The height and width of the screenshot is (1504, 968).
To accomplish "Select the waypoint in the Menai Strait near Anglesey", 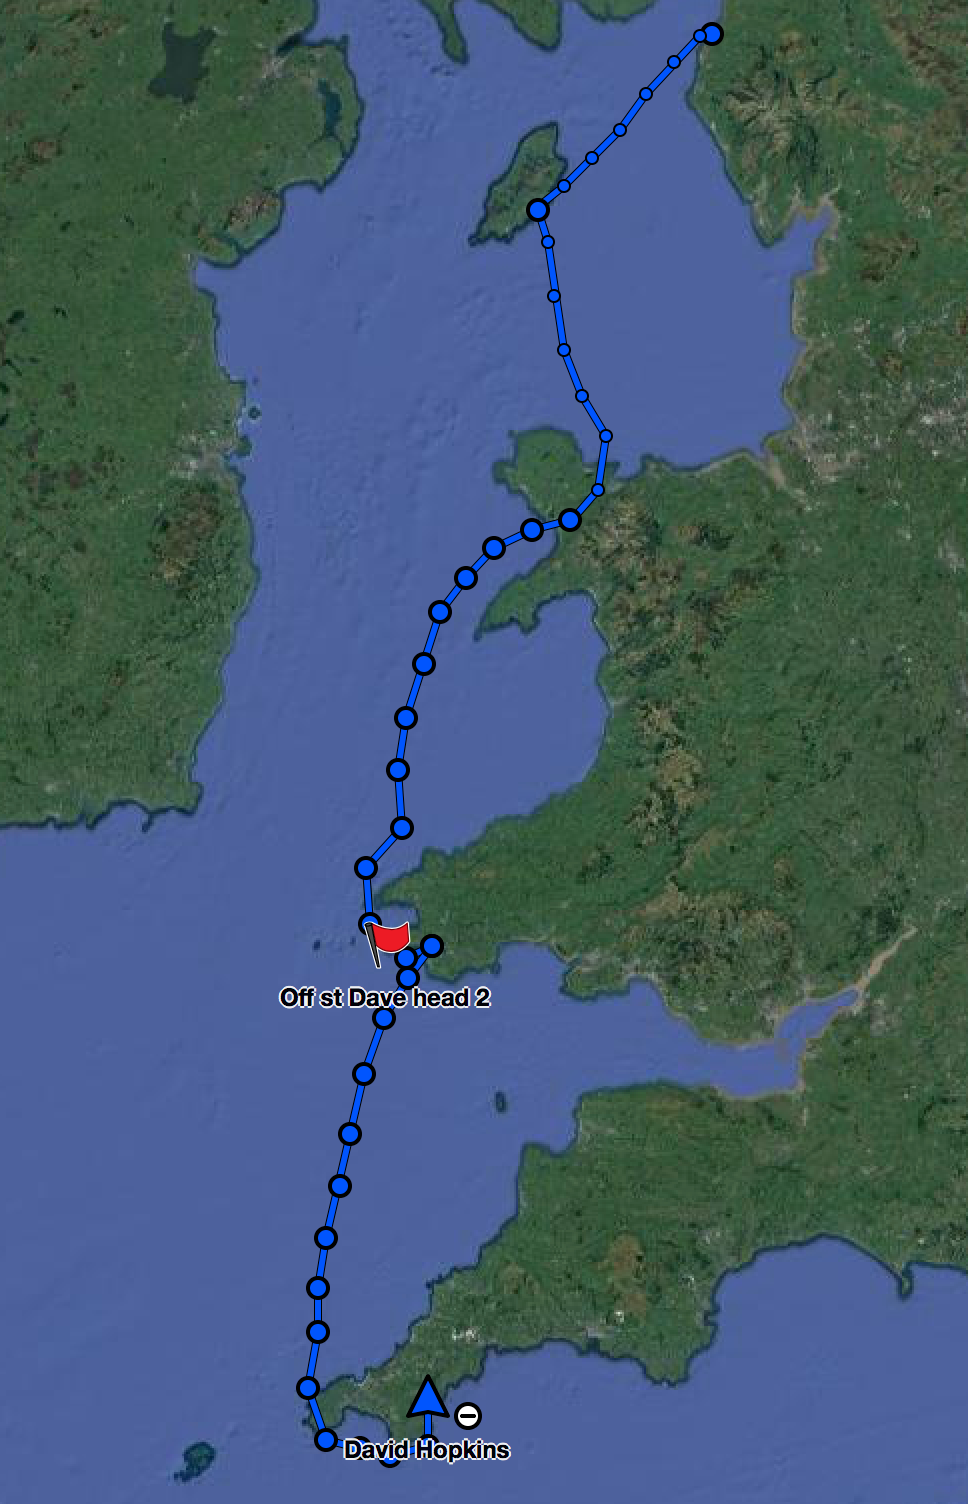I will click(x=570, y=520).
